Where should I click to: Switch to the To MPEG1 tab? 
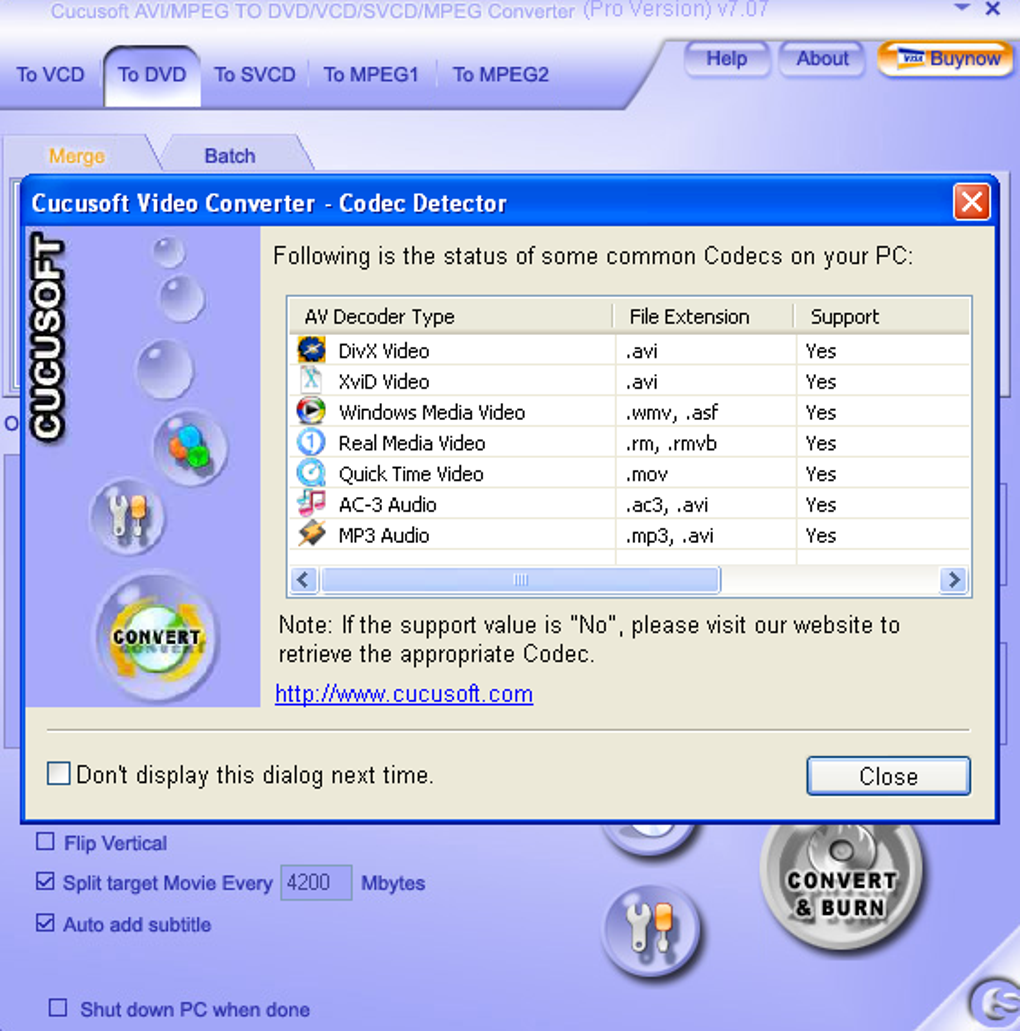370,74
